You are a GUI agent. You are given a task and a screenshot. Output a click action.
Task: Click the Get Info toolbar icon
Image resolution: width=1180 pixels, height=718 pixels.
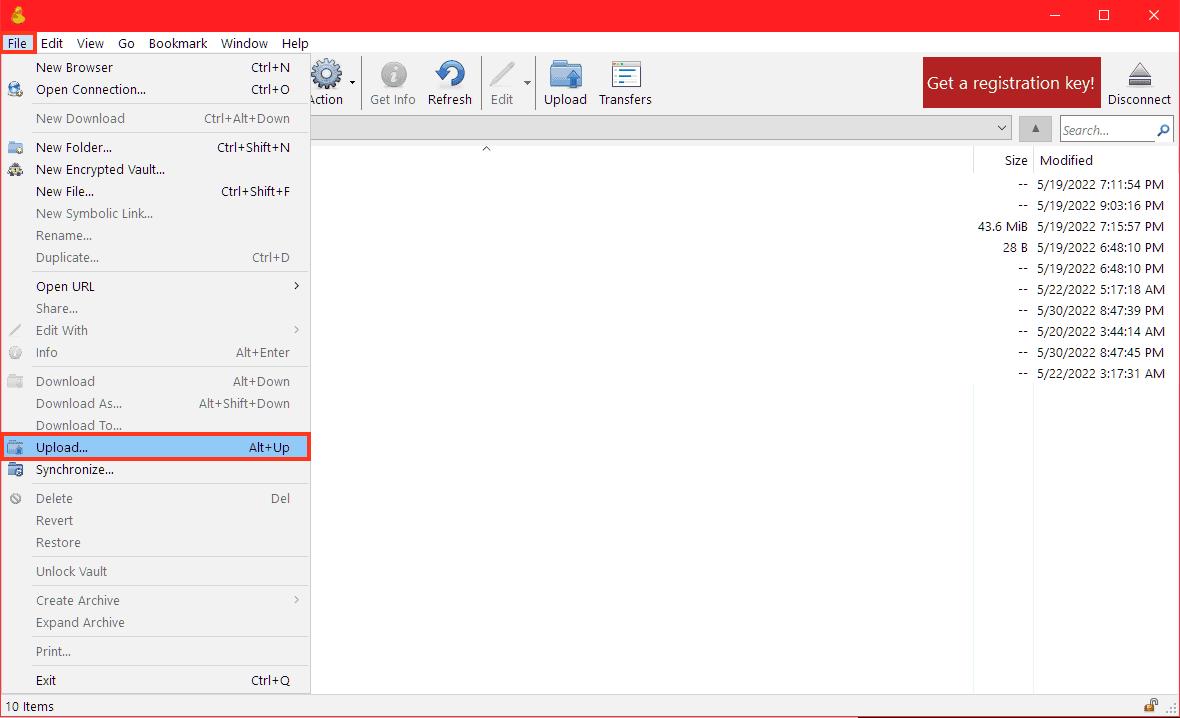[x=393, y=76]
